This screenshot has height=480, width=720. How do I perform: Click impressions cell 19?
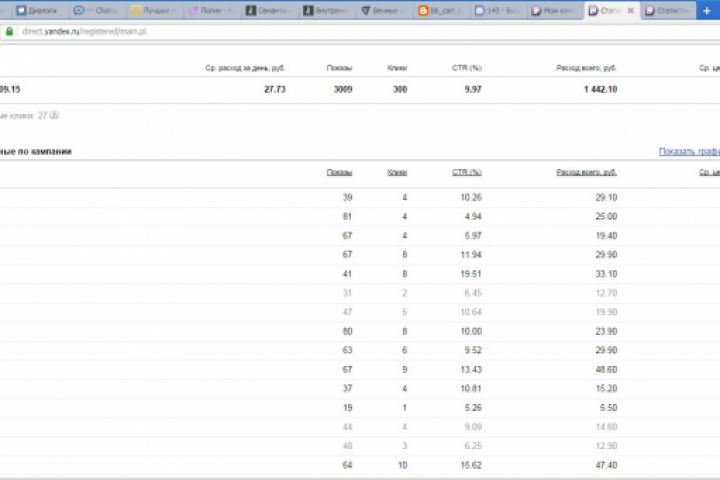(348, 408)
